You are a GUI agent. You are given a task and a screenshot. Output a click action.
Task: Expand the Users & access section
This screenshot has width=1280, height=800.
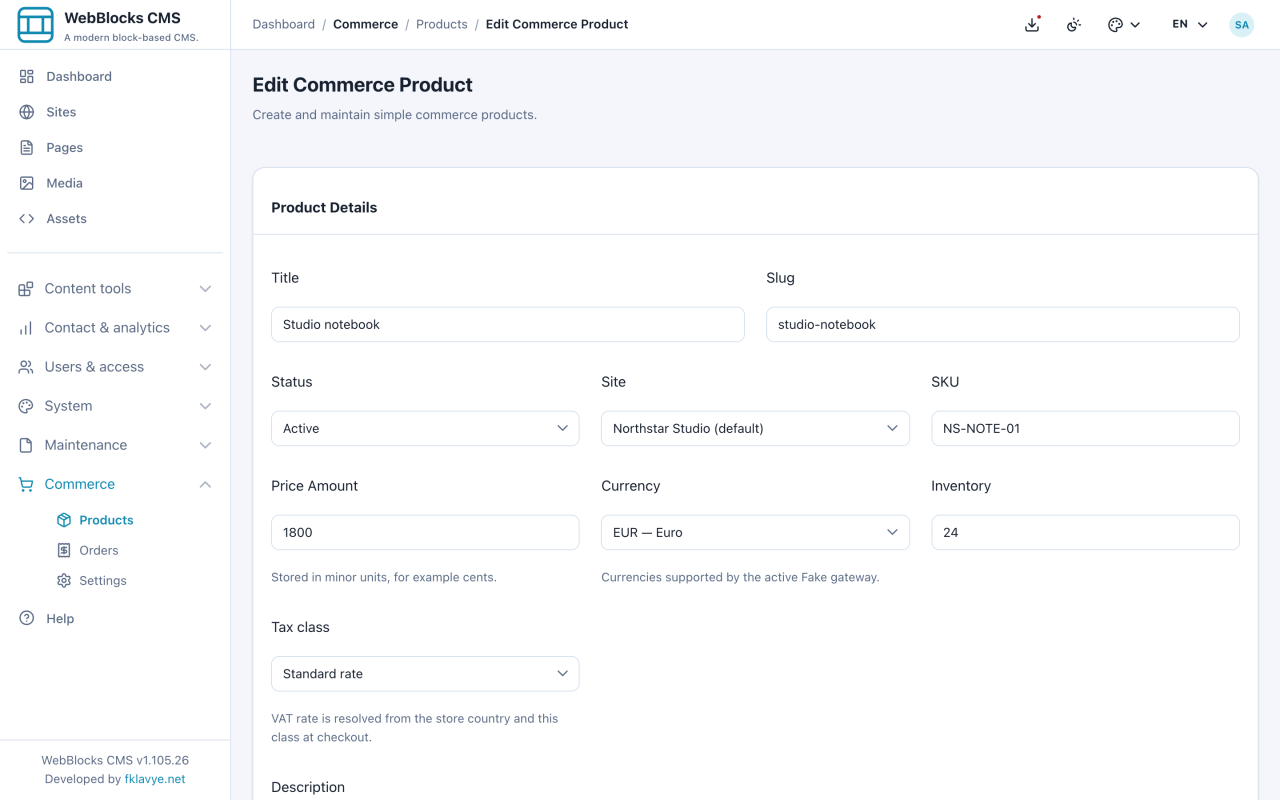pyautogui.click(x=115, y=366)
